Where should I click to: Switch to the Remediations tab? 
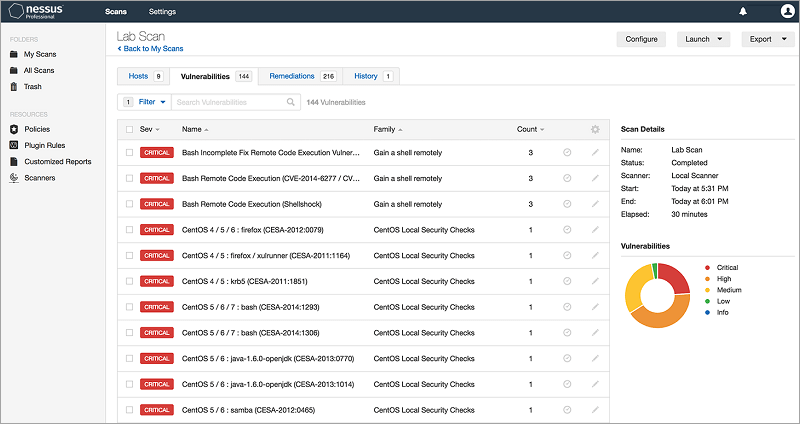[x=301, y=76]
